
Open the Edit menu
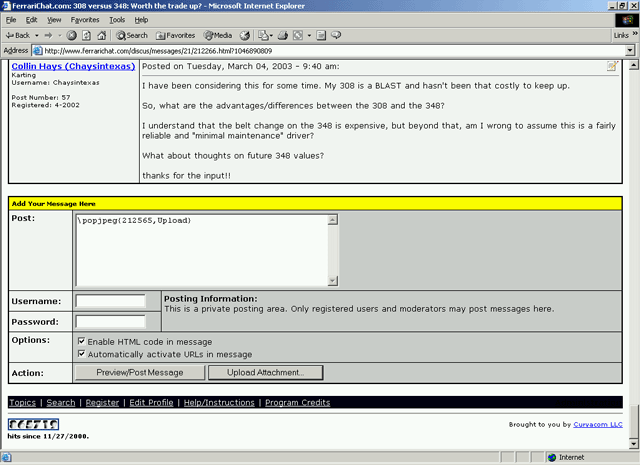(x=31, y=20)
